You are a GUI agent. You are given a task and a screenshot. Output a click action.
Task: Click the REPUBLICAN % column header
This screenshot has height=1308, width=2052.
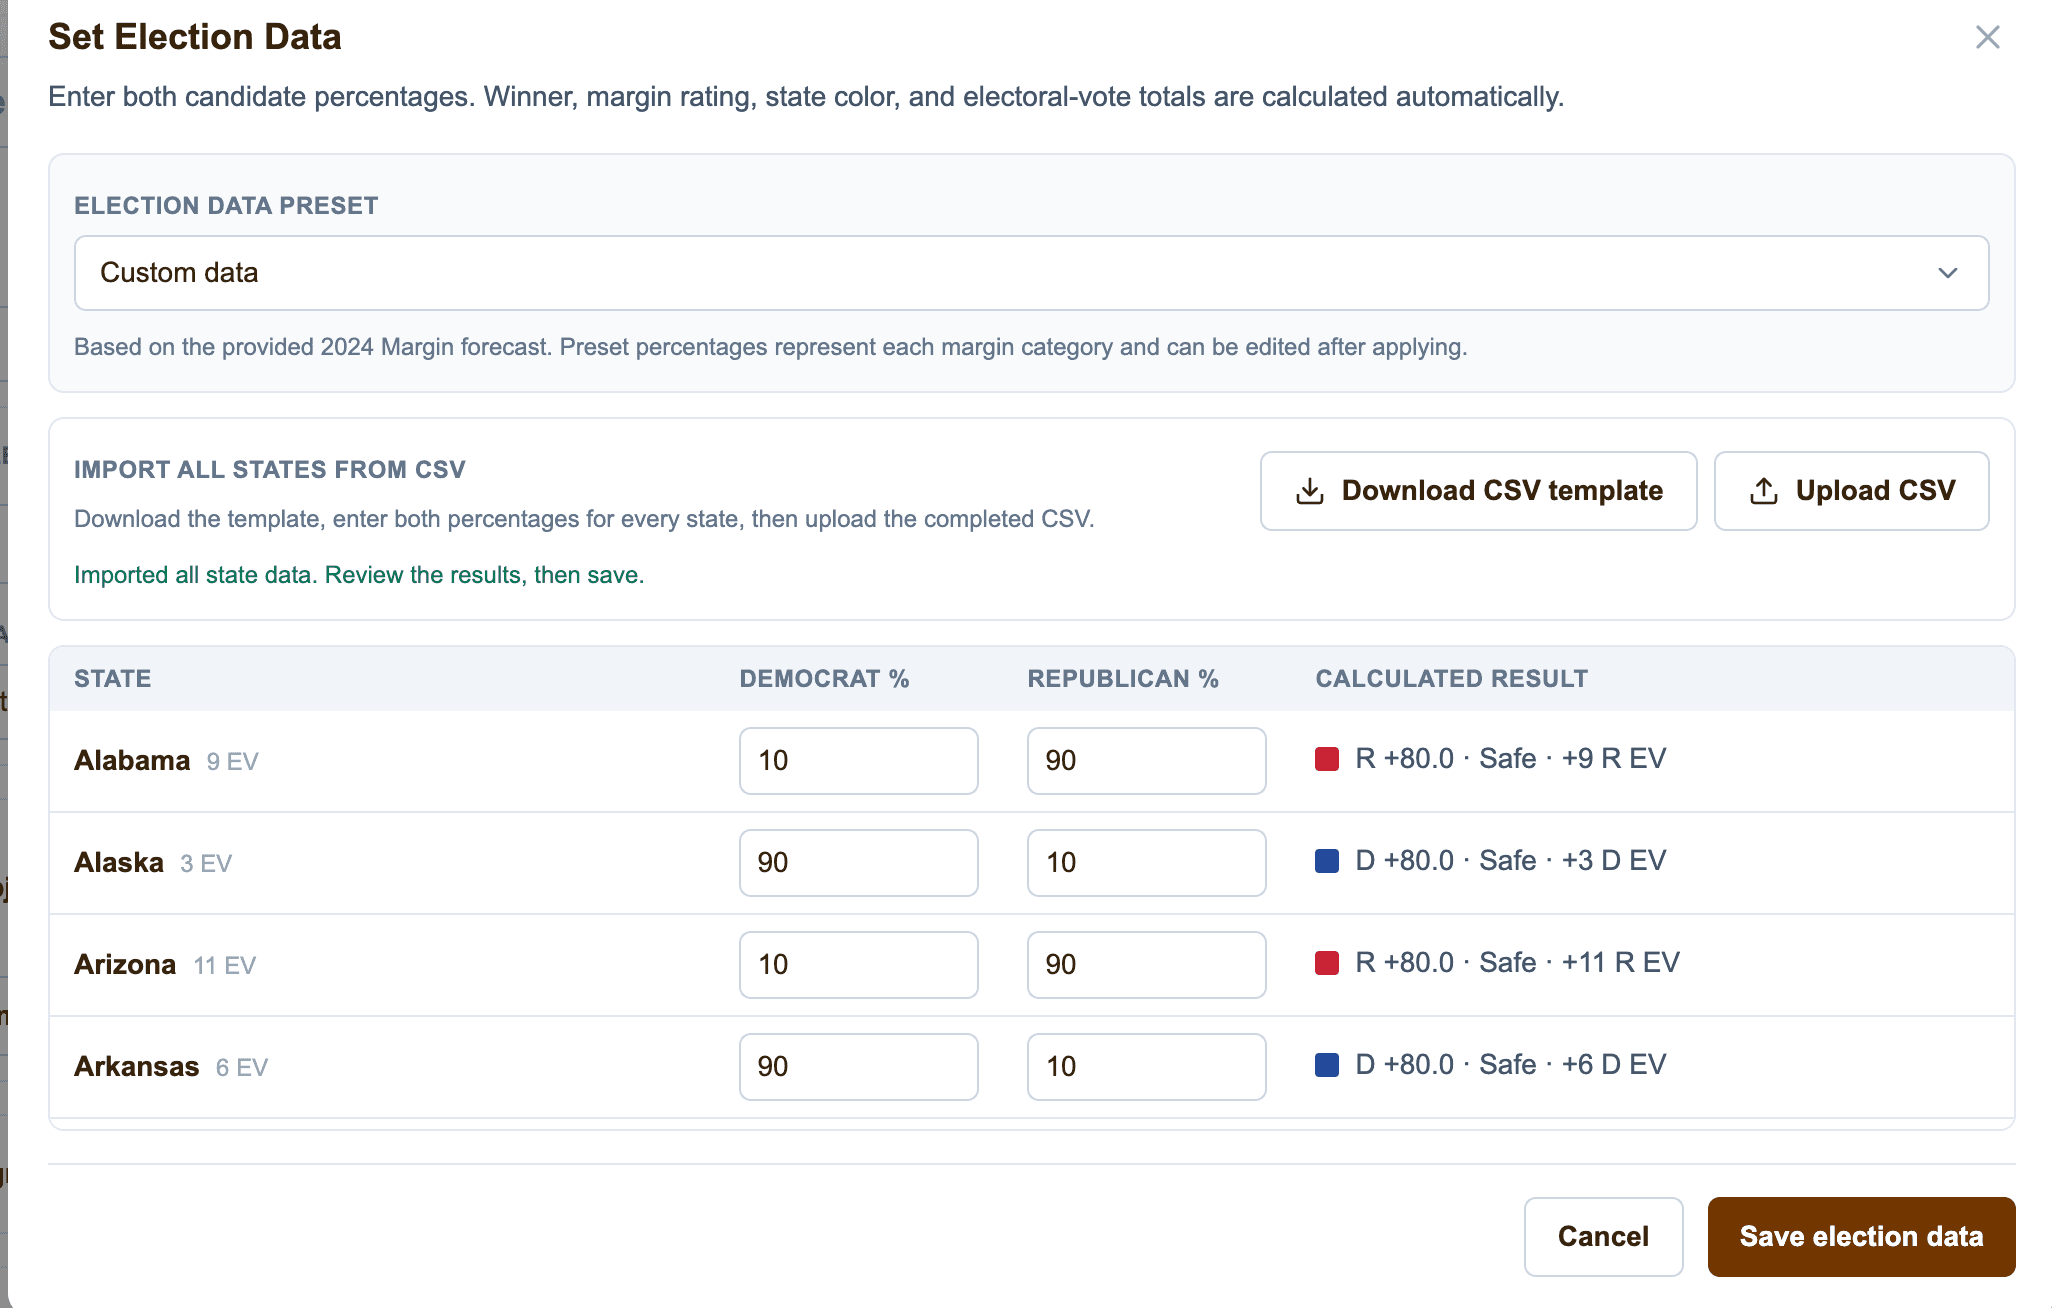pos(1123,679)
